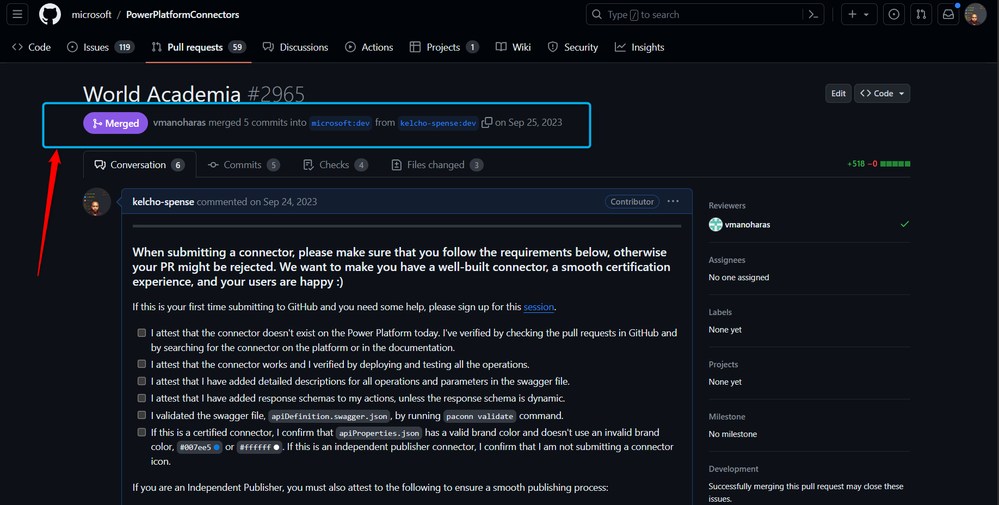Open the Issues tab
Image resolution: width=999 pixels, height=505 pixels.
tap(101, 47)
